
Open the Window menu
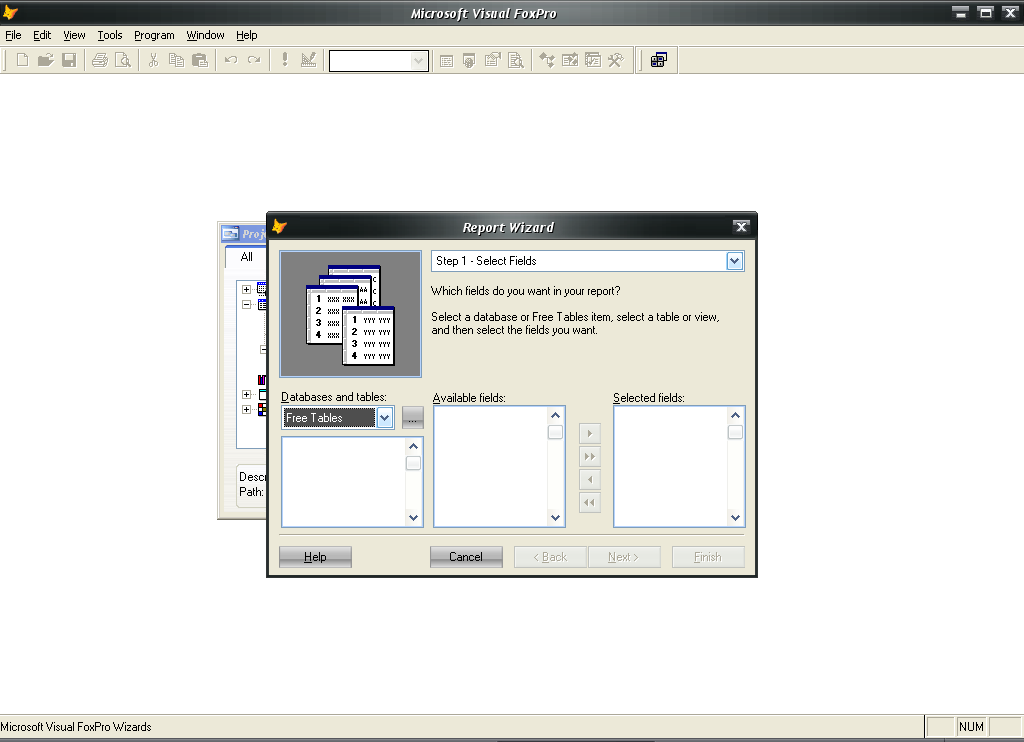(x=205, y=35)
